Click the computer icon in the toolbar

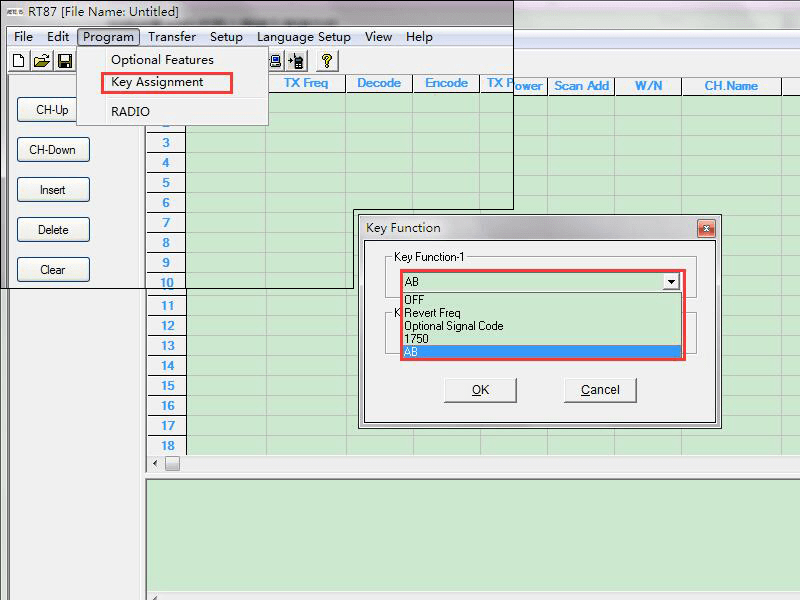tap(275, 61)
